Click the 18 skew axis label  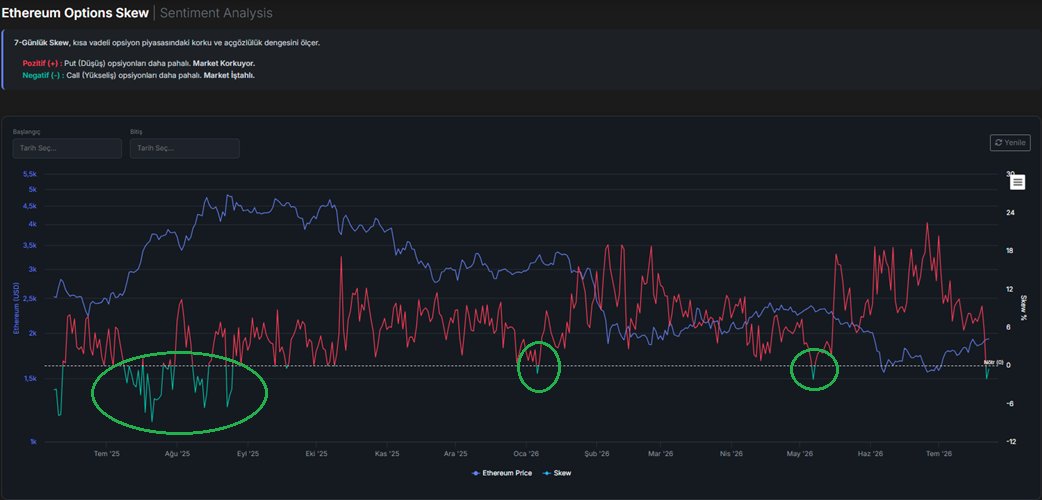pos(1011,251)
